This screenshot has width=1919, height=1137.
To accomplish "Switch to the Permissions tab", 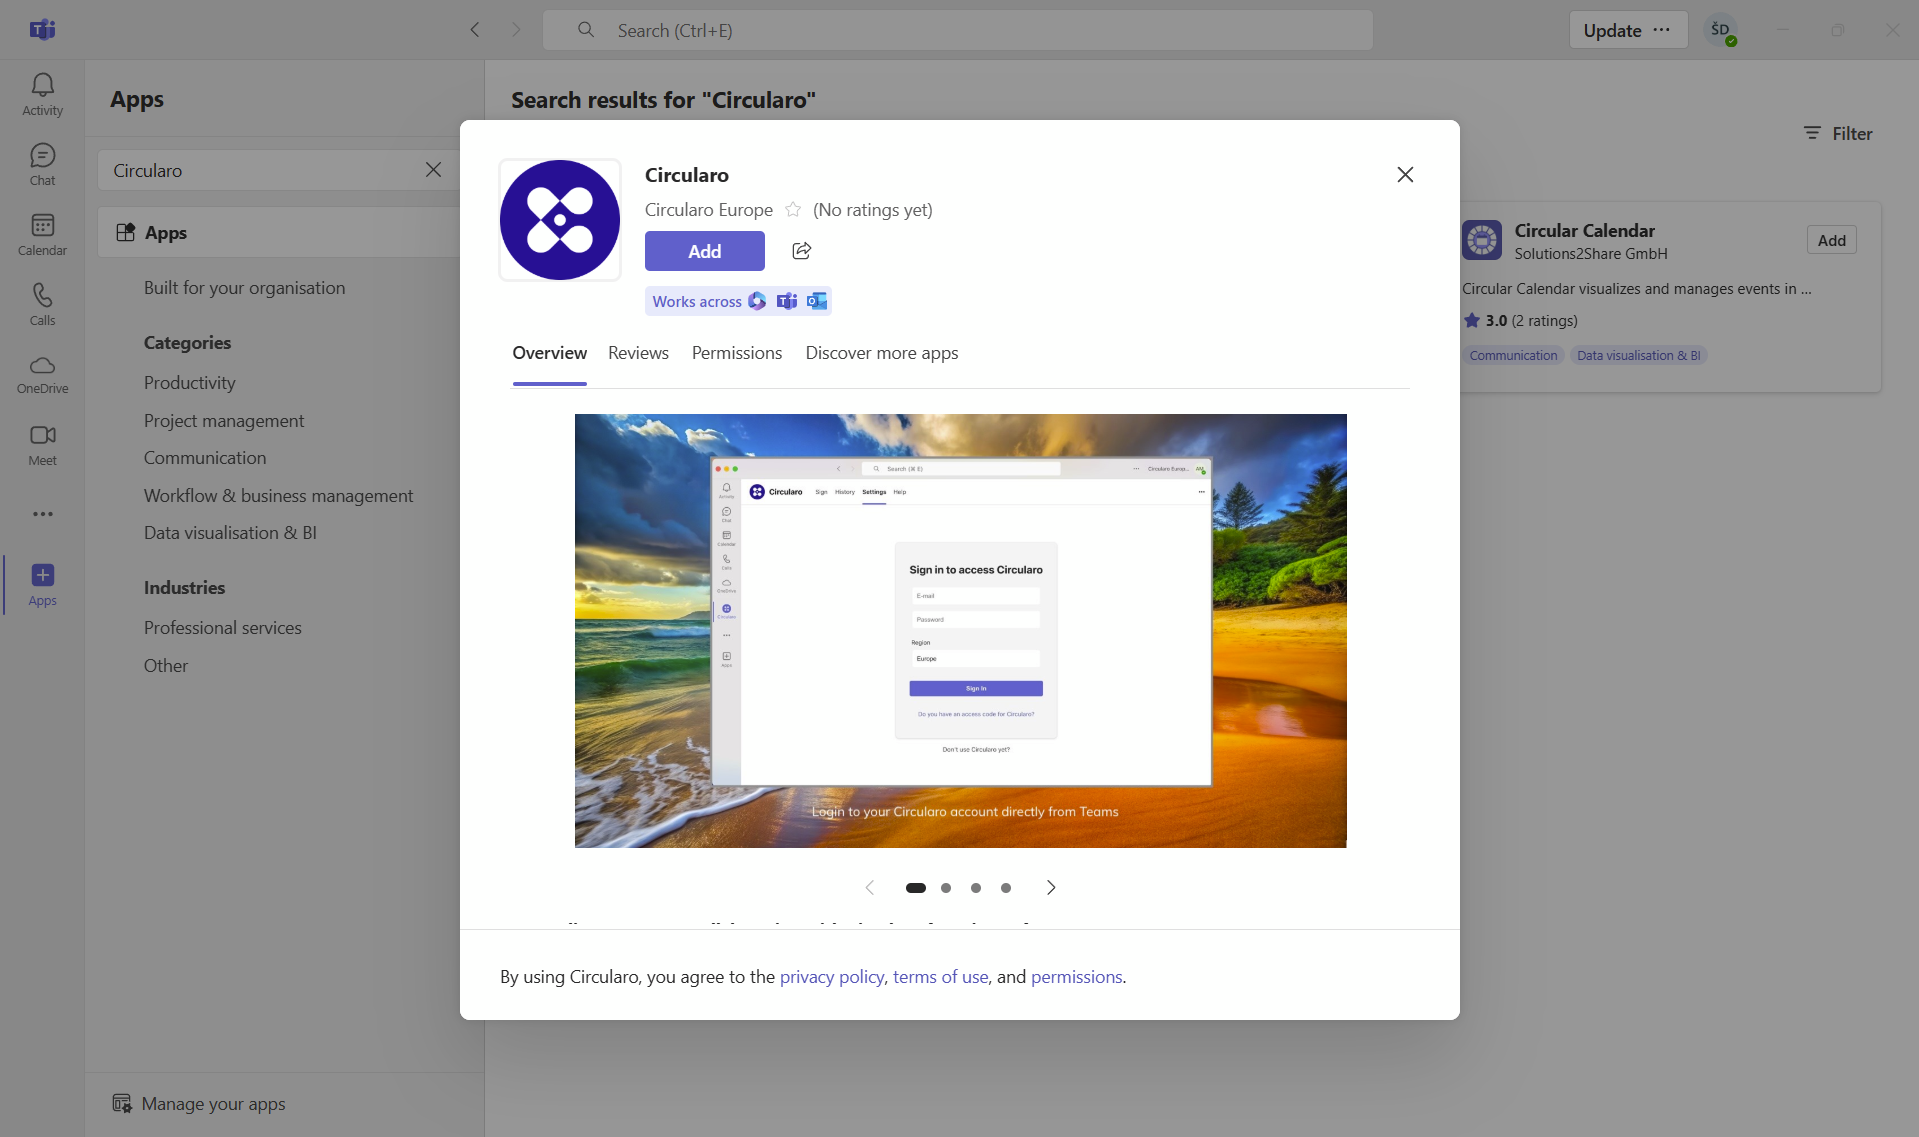I will point(737,353).
